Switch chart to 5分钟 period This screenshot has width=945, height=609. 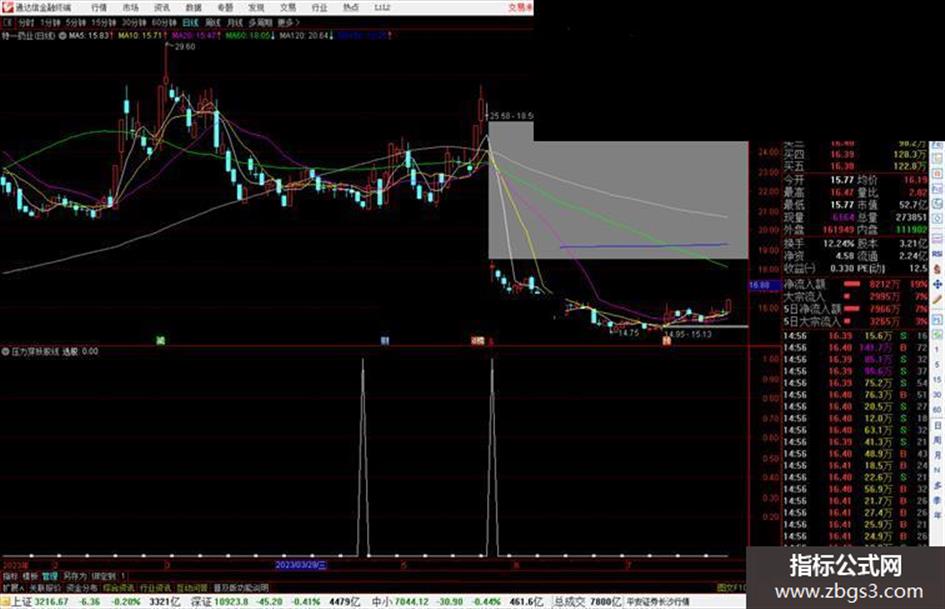click(x=75, y=22)
